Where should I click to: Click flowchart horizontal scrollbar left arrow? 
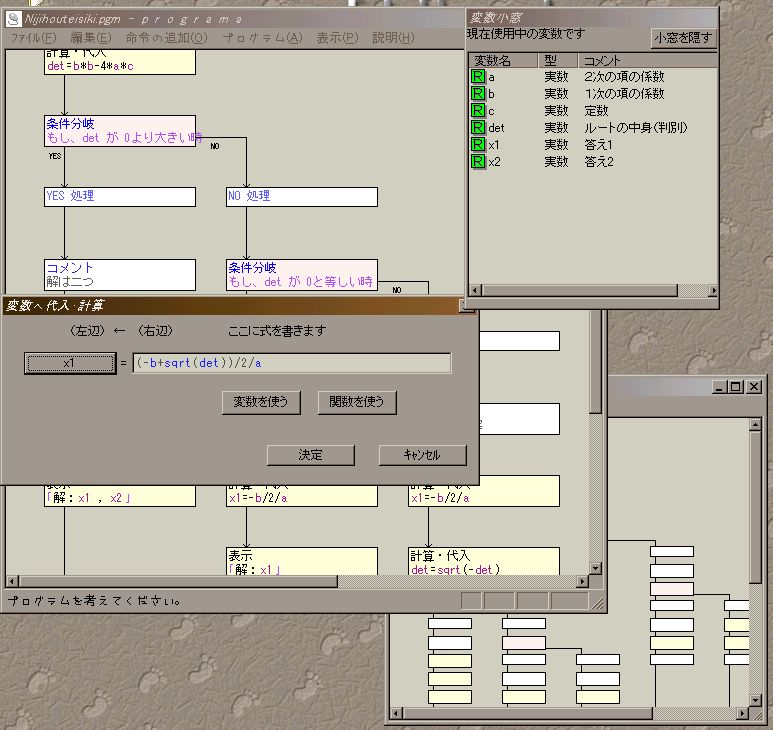pyautogui.click(x=12, y=581)
